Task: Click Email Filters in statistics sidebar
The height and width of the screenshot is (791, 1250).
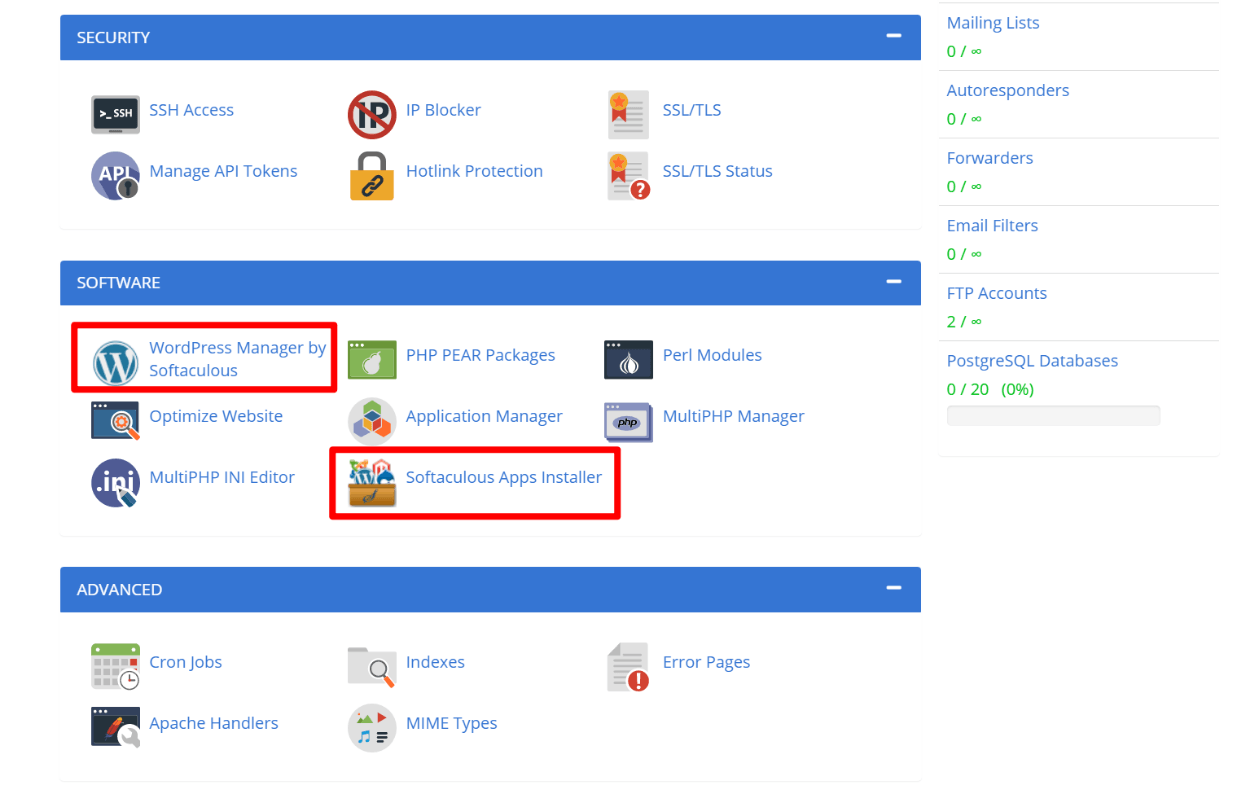Action: tap(992, 226)
